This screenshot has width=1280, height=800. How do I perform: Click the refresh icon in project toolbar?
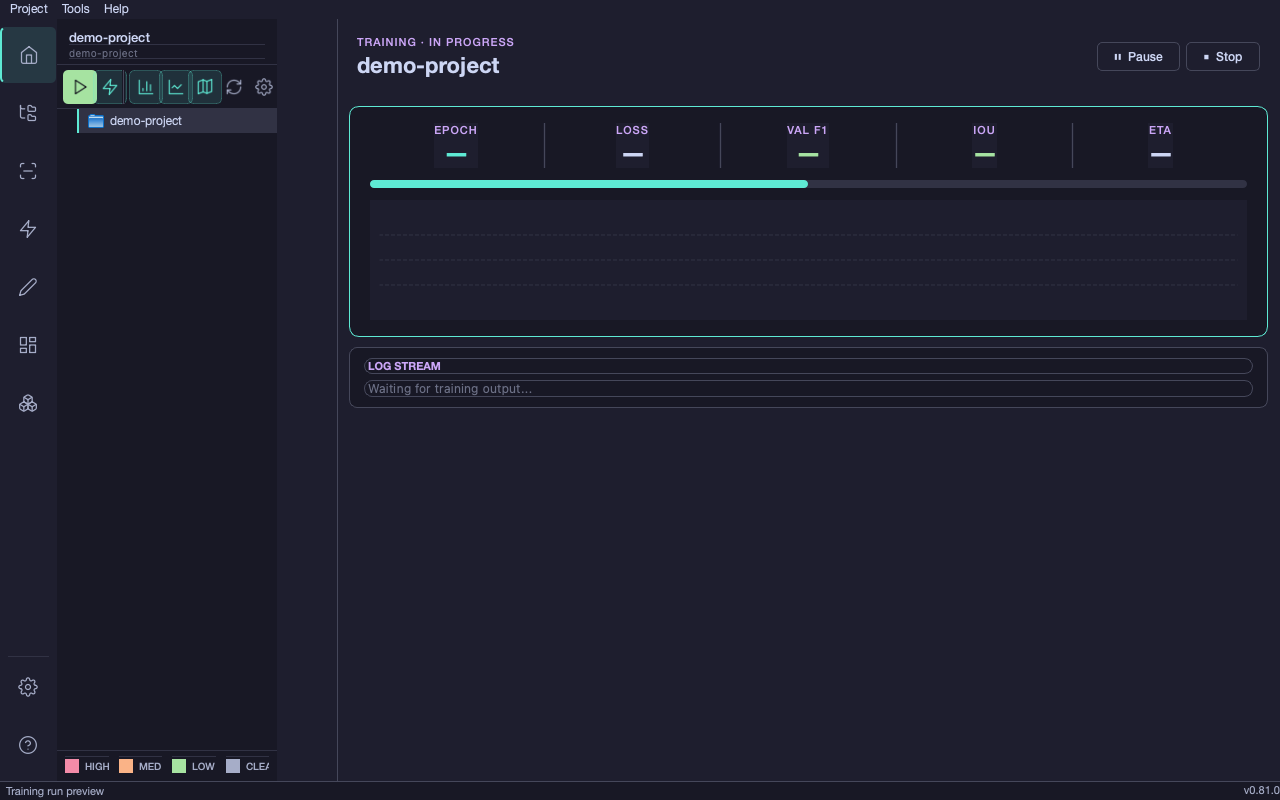click(234, 87)
